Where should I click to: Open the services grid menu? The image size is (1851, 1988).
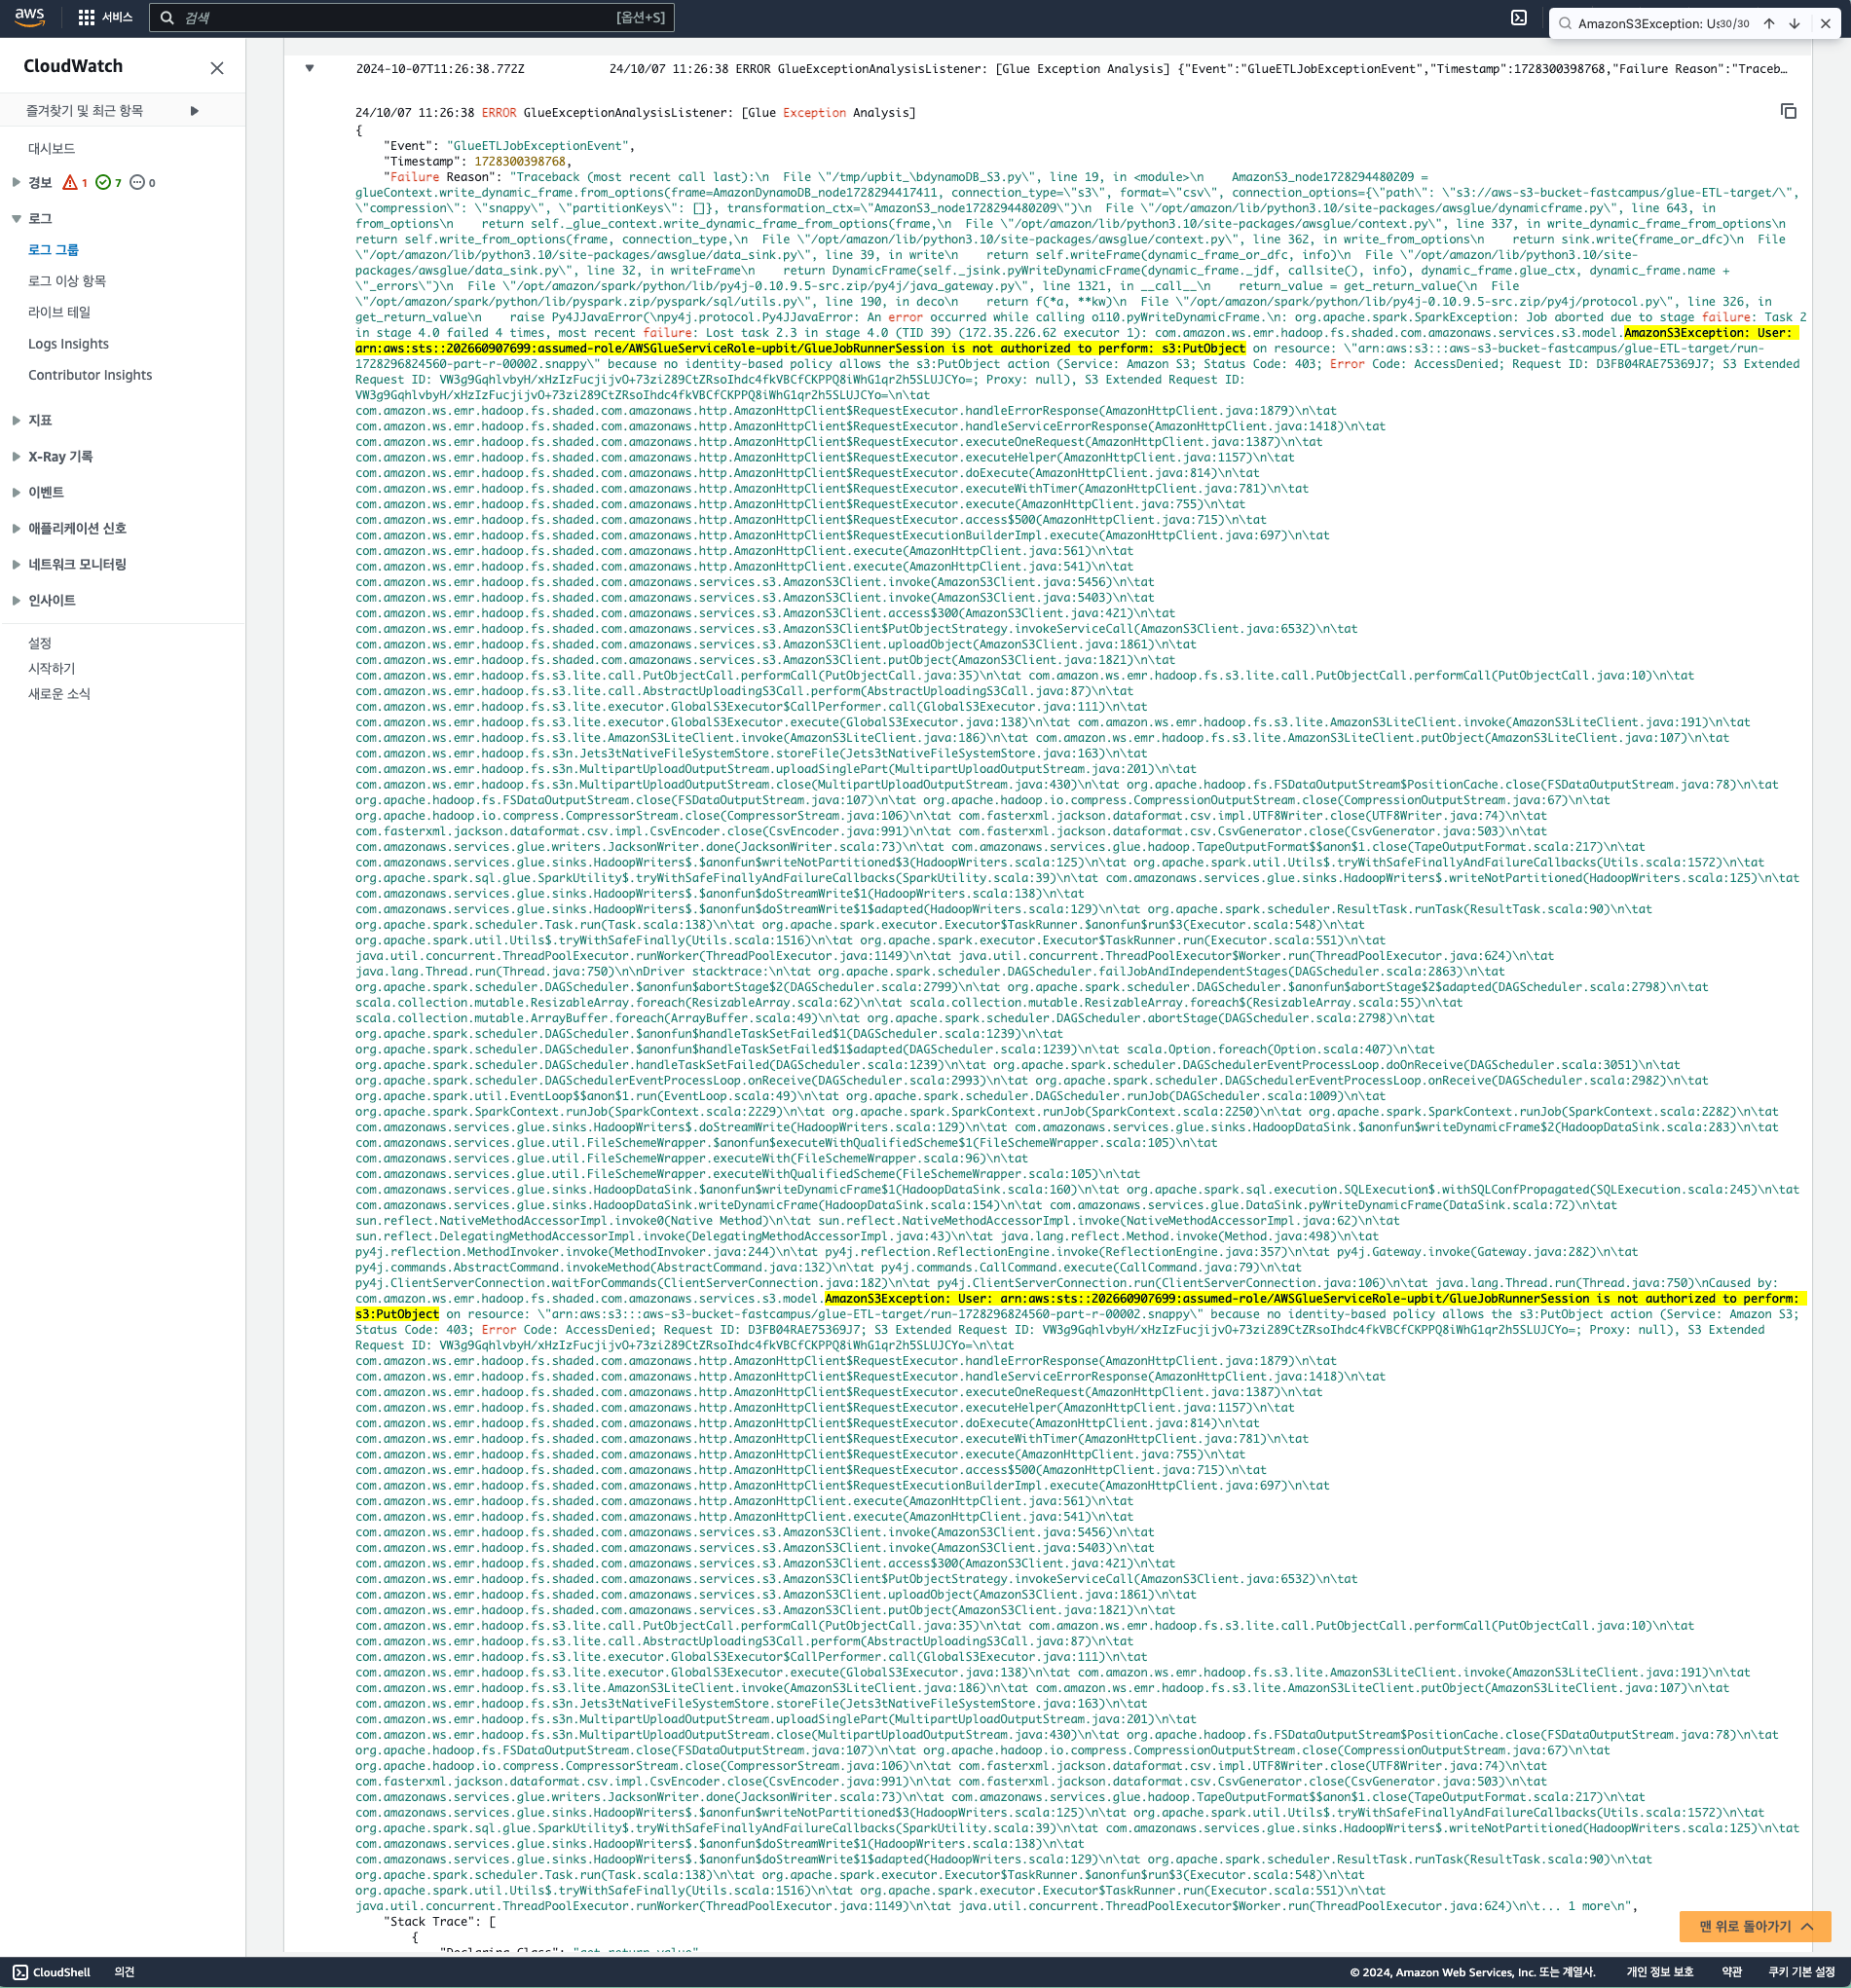click(x=87, y=17)
